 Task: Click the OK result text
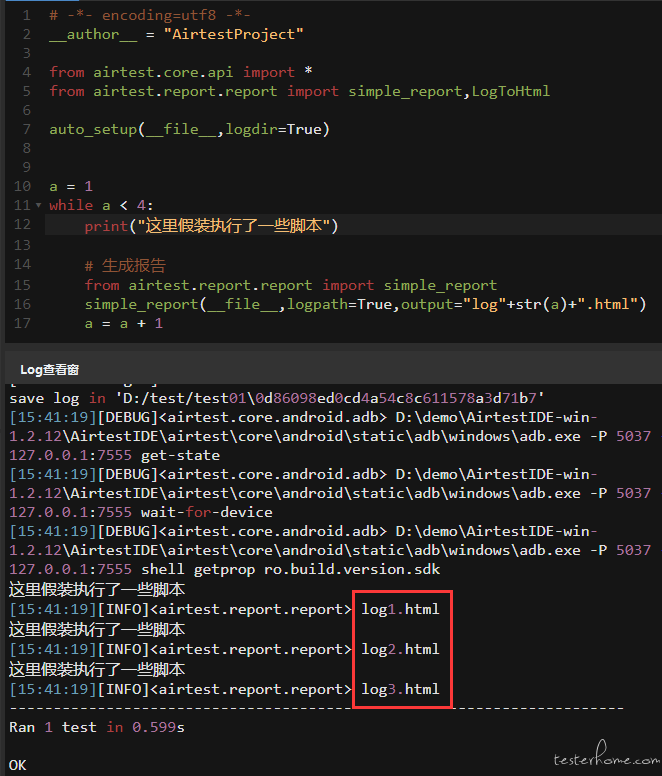point(17,766)
